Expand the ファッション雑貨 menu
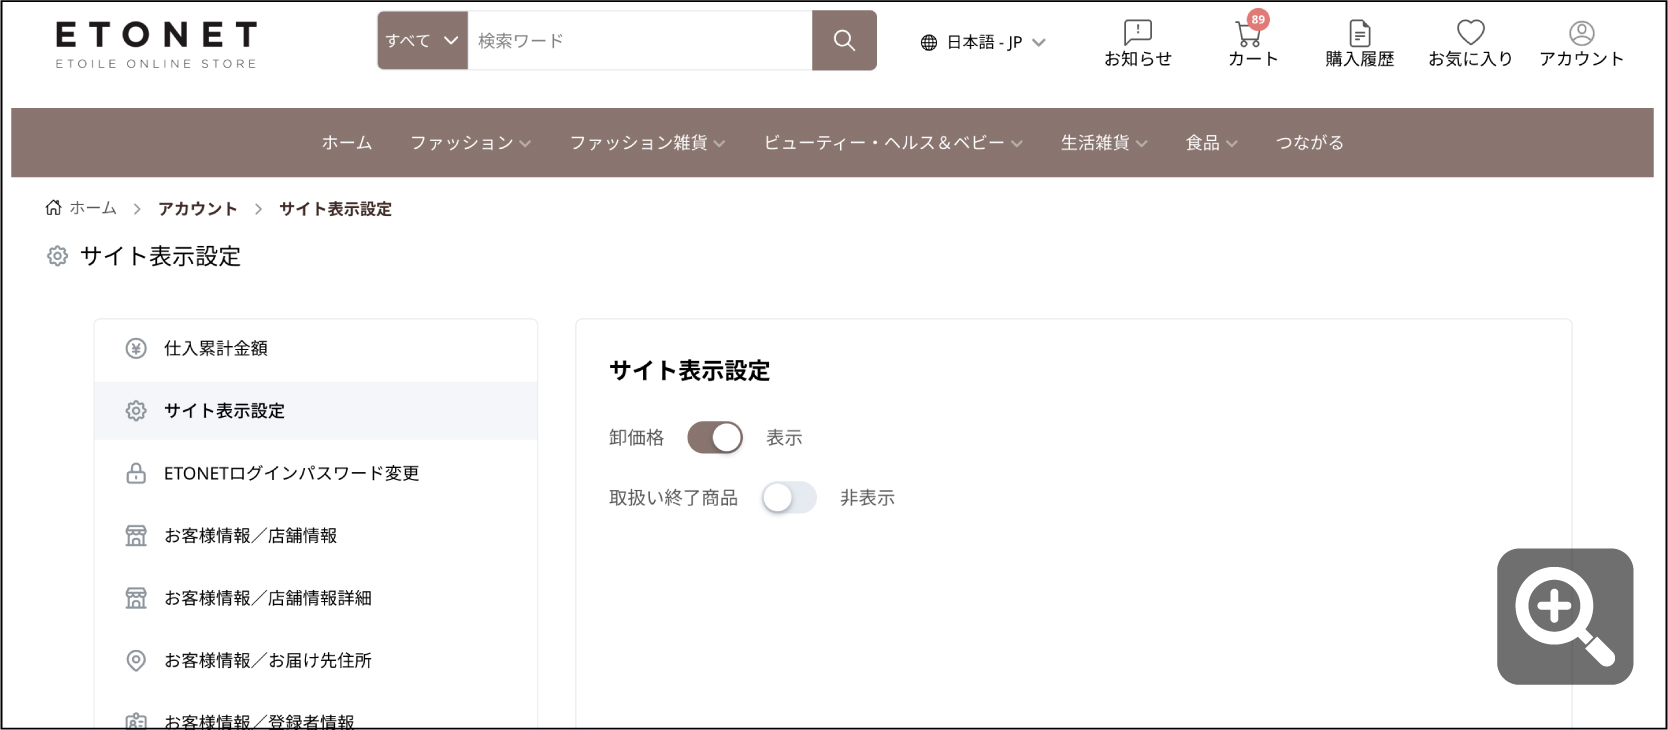Image resolution: width=1668 pixels, height=730 pixels. pyautogui.click(x=647, y=143)
